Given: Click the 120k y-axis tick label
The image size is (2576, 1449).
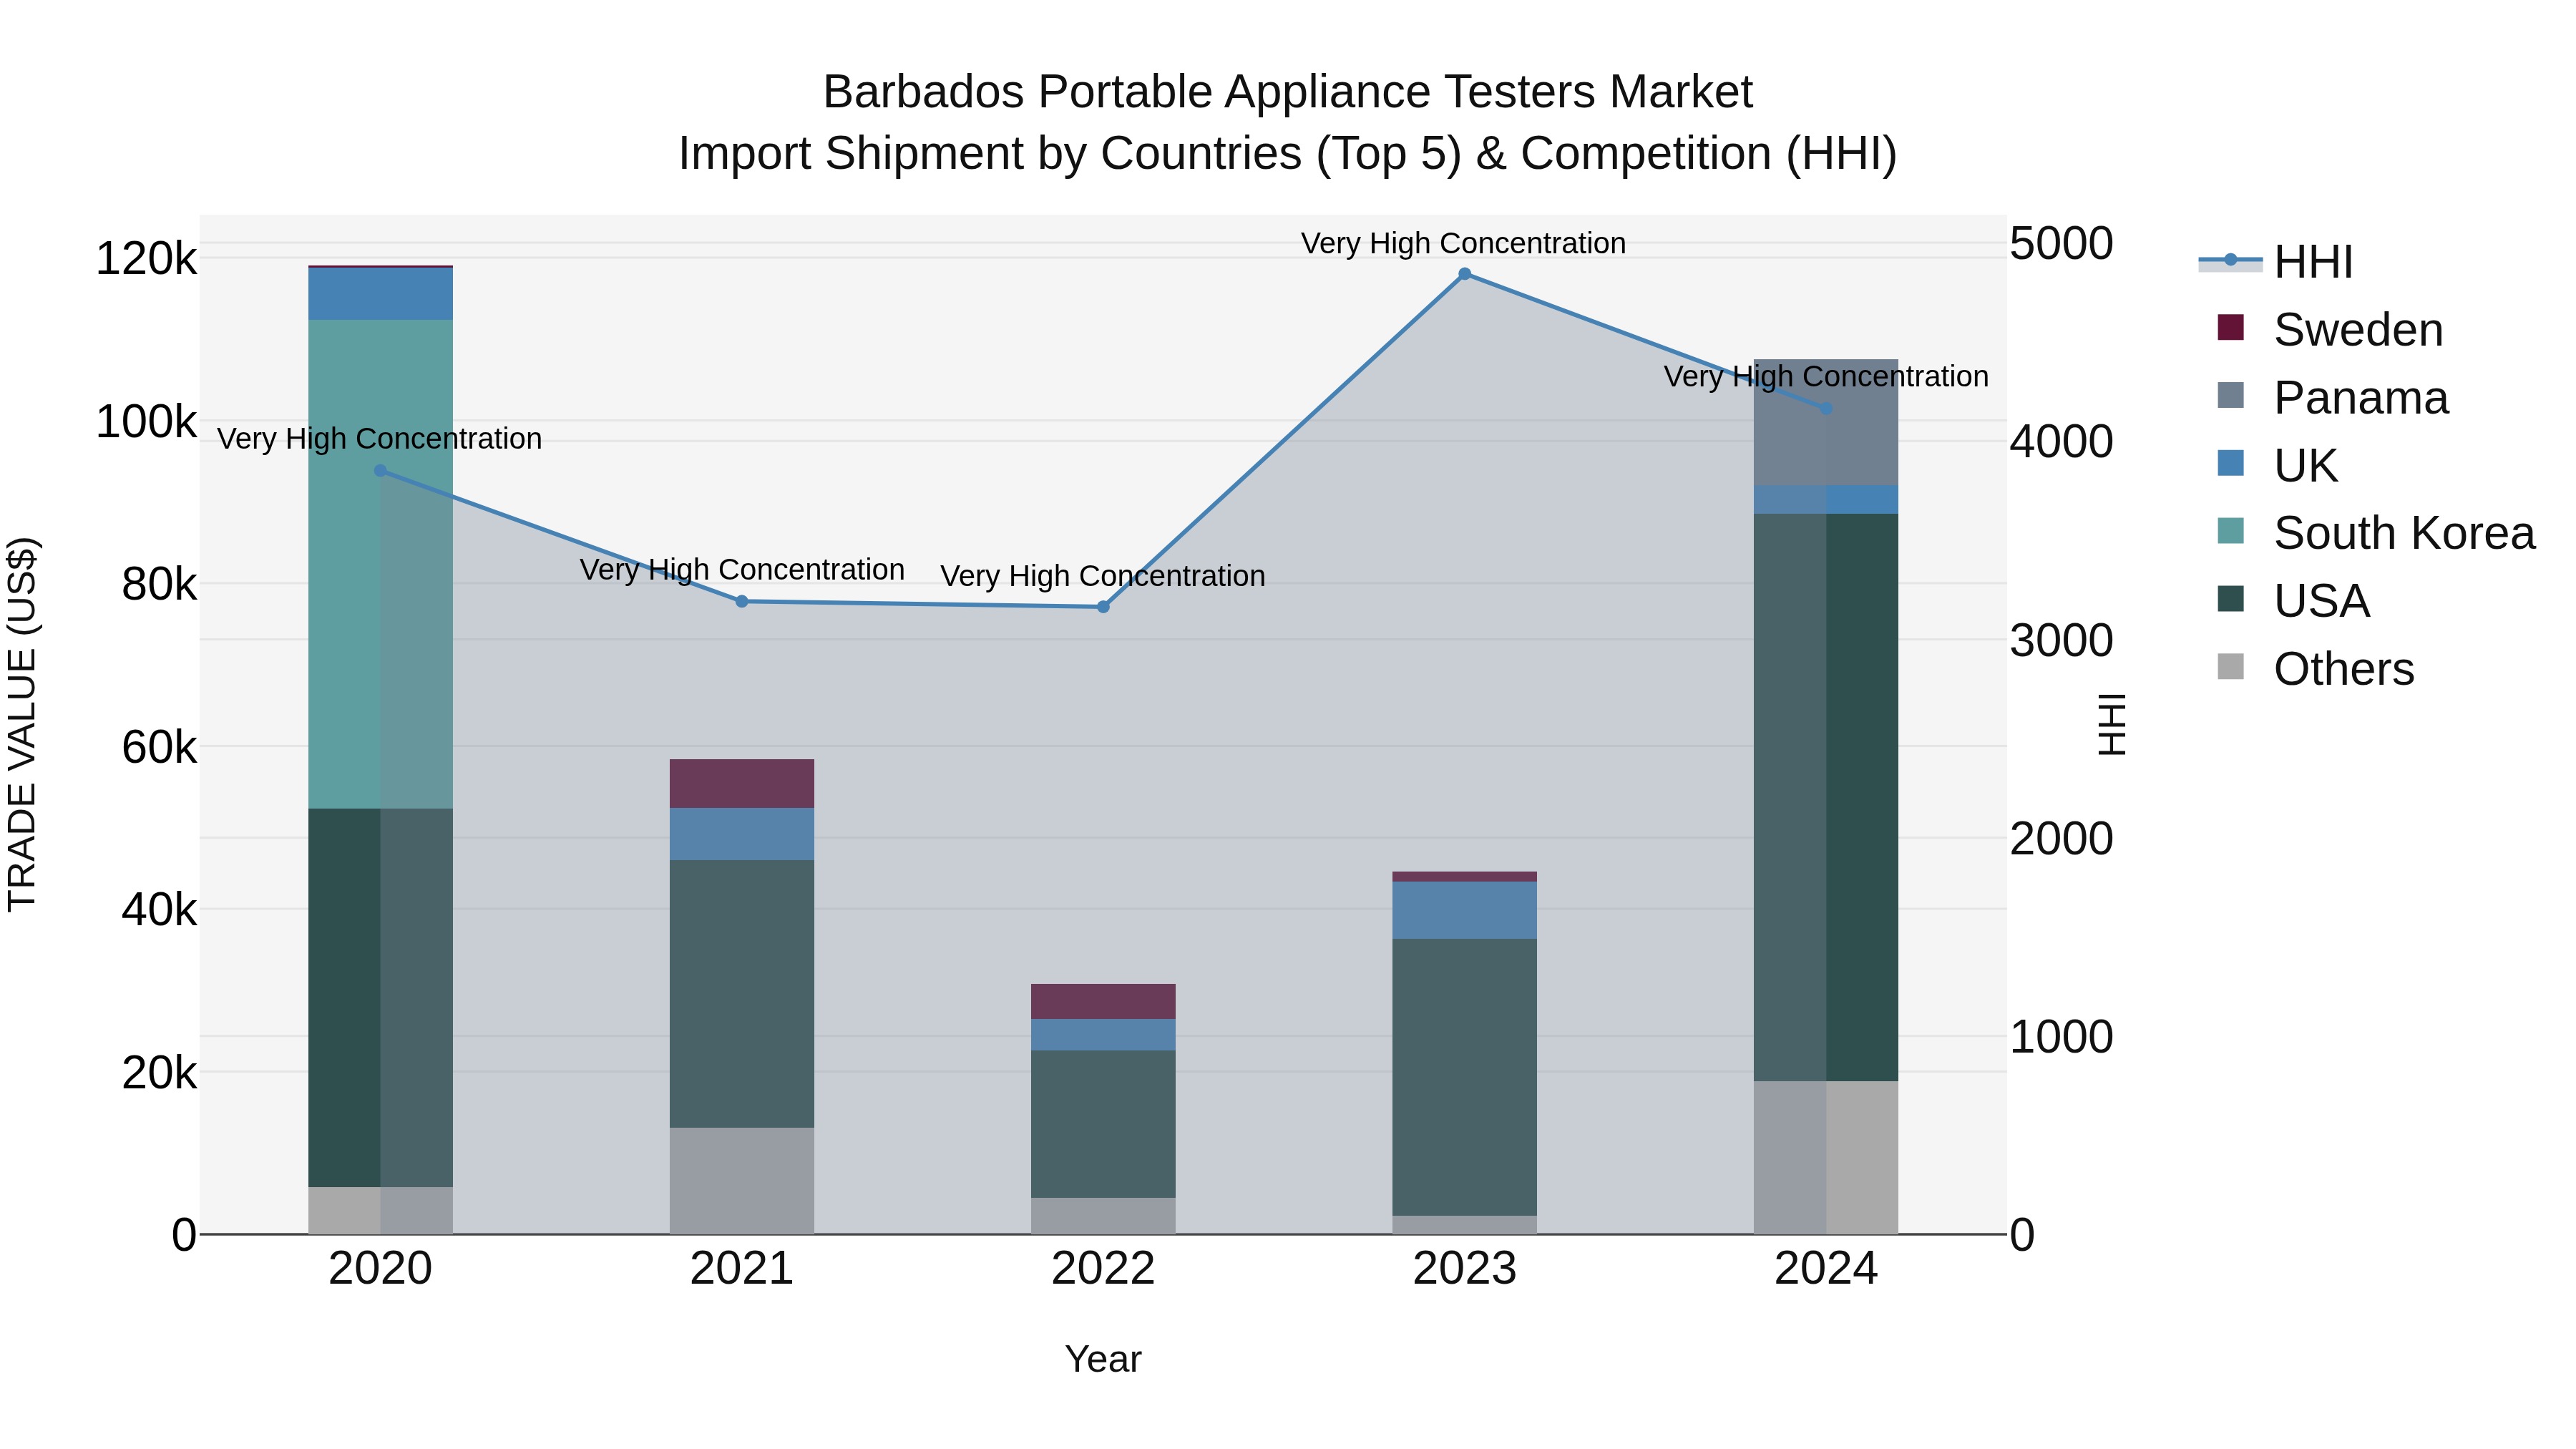Looking at the screenshot, I should point(146,259).
